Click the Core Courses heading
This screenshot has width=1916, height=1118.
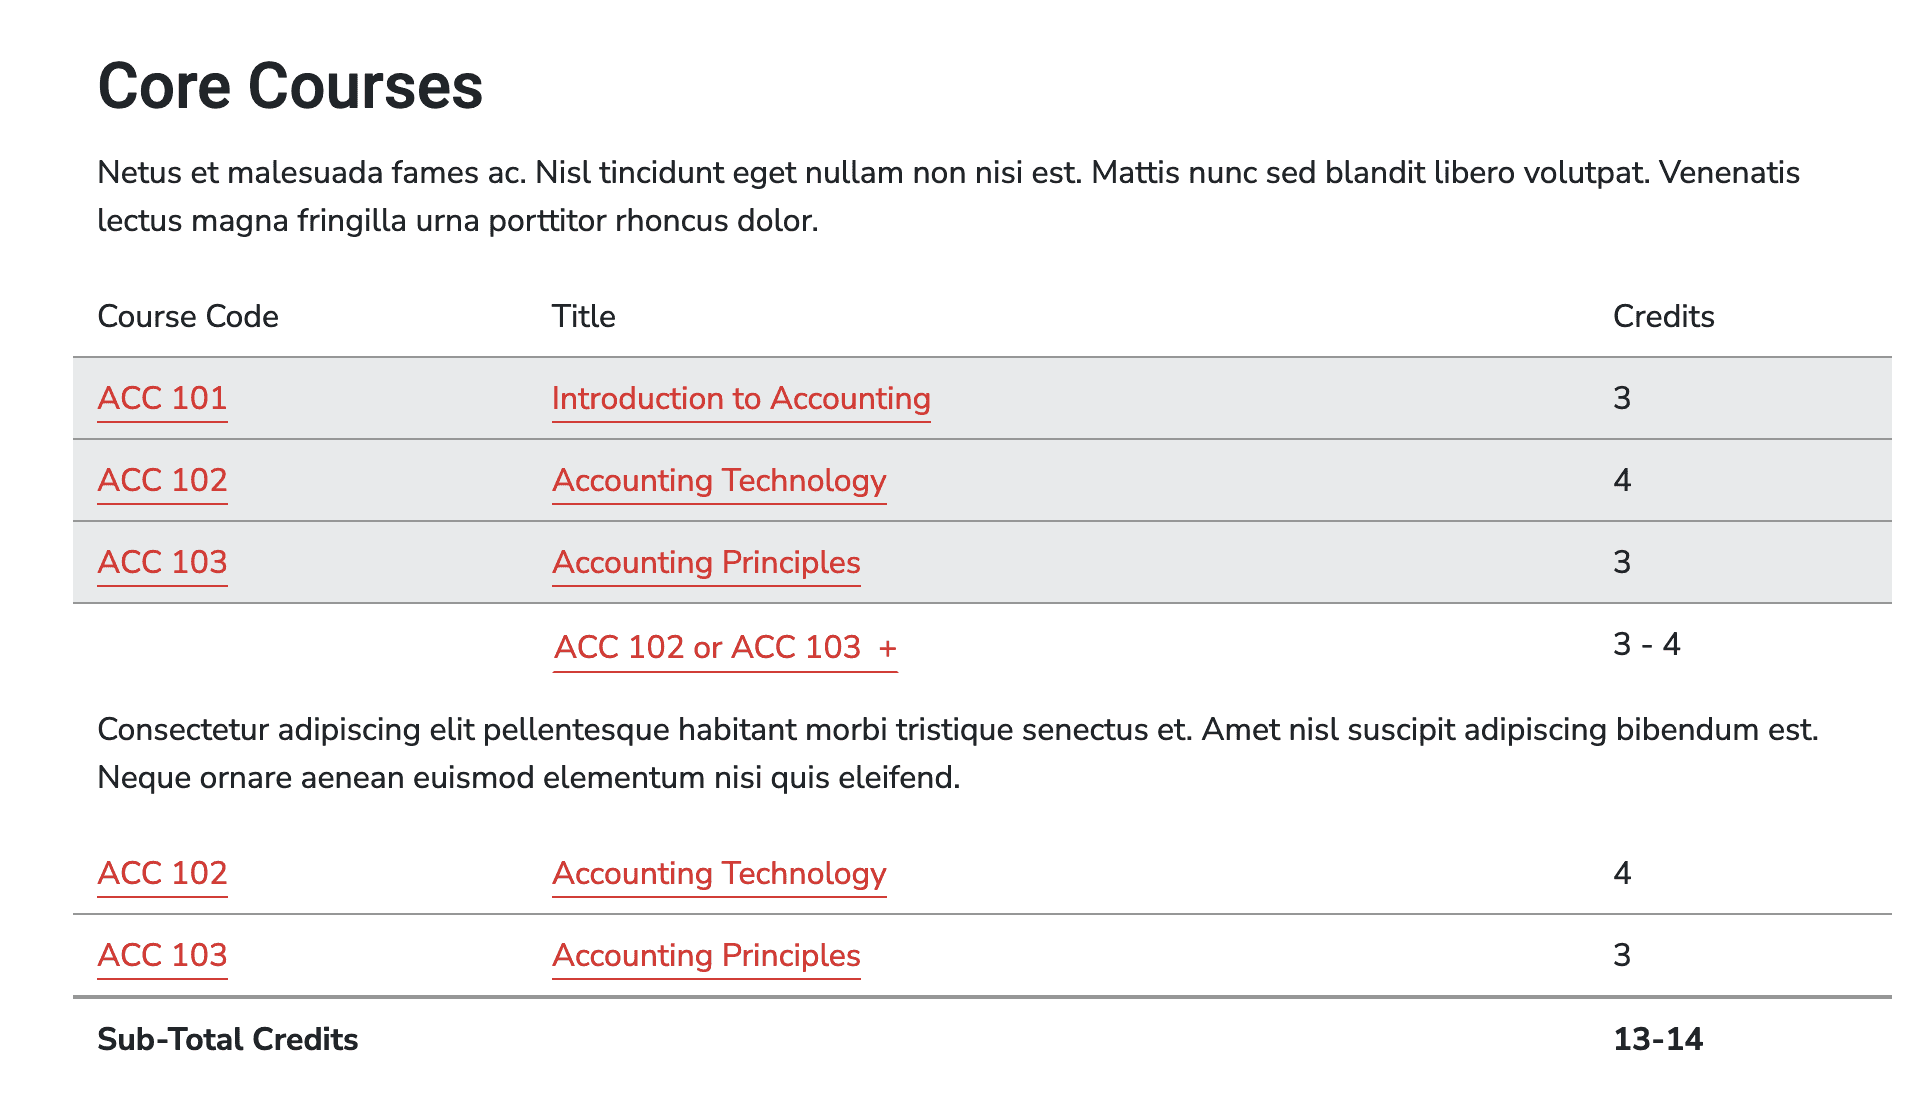coord(290,86)
